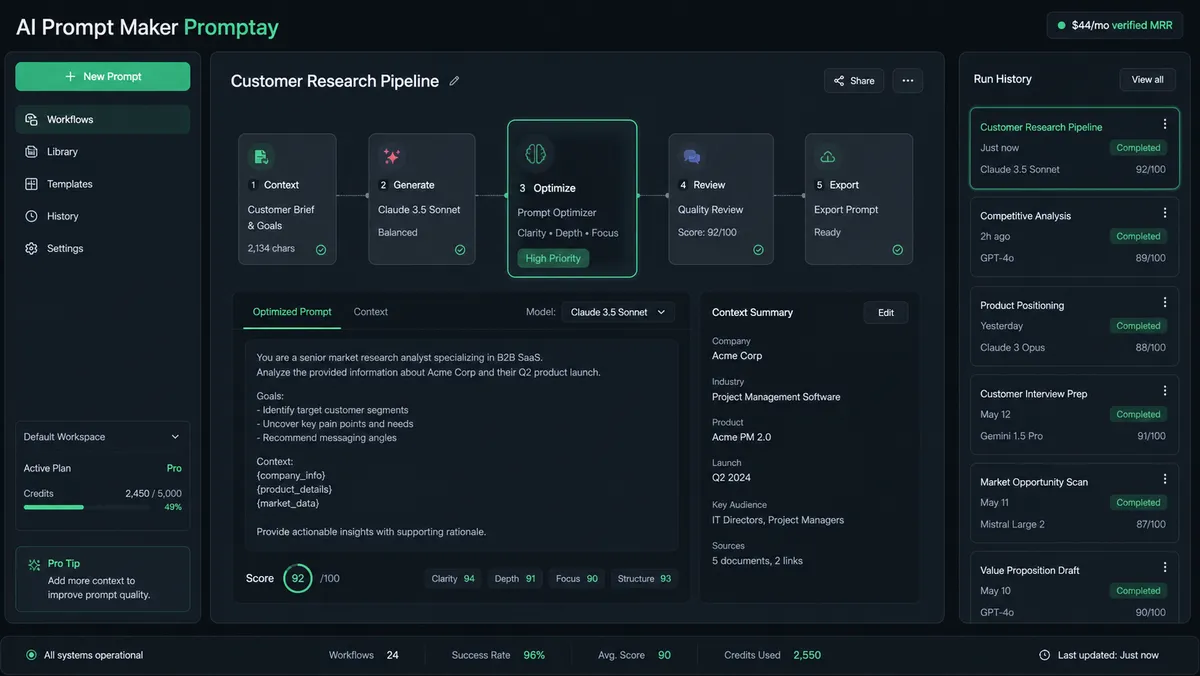
Task: Toggle the Context step checkmark
Action: (321, 250)
